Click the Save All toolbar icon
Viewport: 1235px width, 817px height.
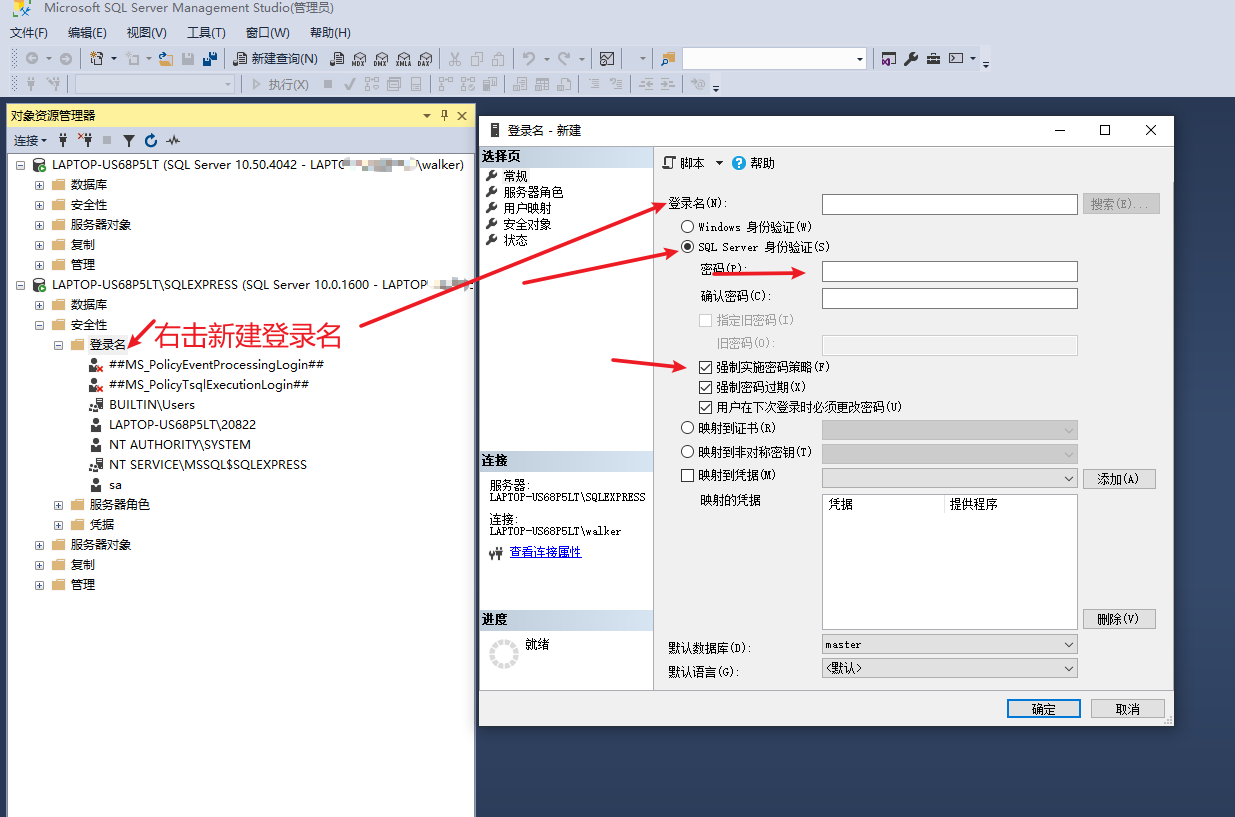click(x=210, y=59)
